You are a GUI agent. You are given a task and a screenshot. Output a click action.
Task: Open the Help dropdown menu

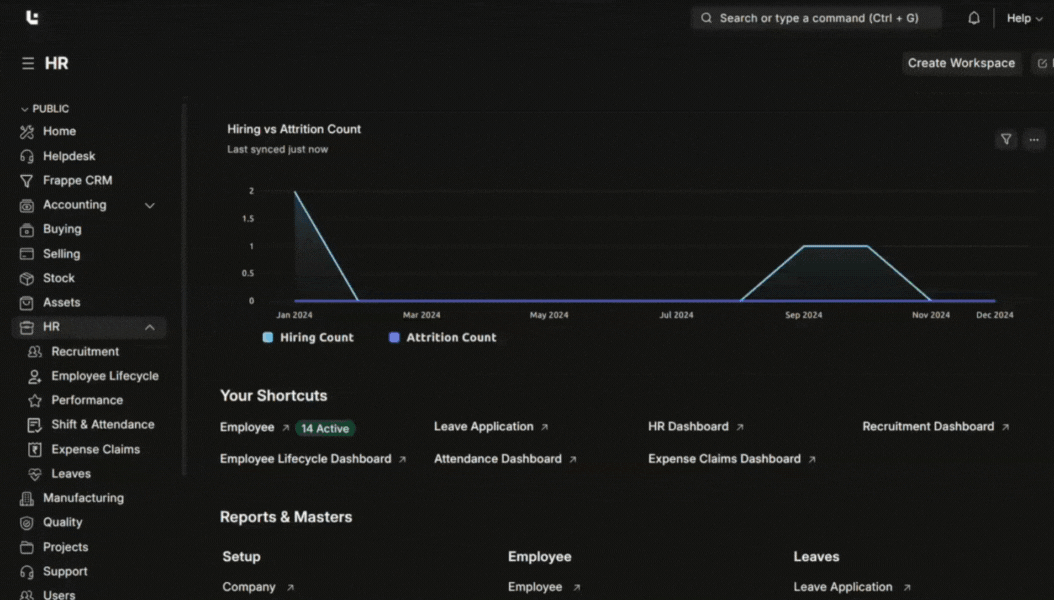[1024, 18]
